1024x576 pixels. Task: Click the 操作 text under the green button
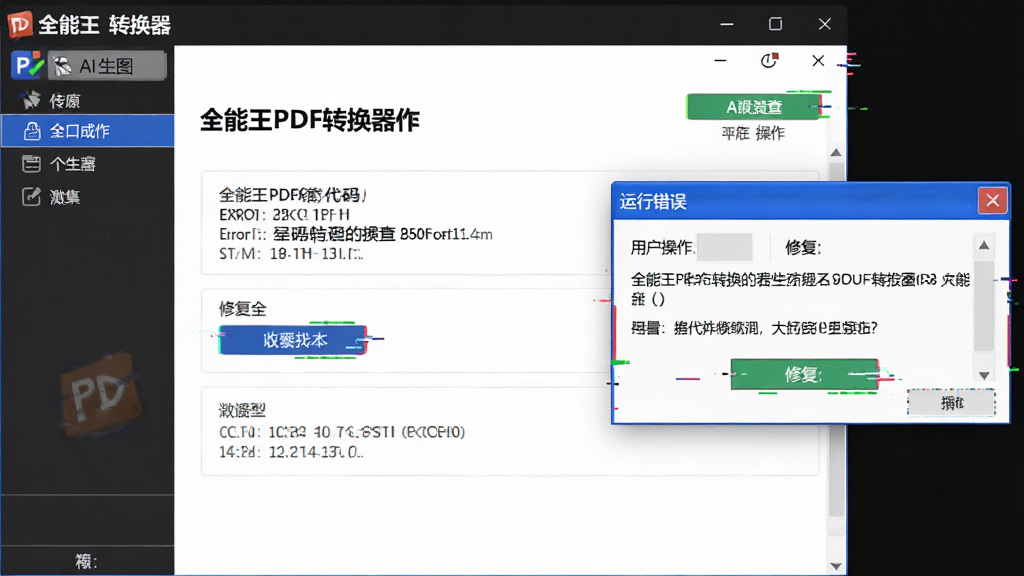770,134
